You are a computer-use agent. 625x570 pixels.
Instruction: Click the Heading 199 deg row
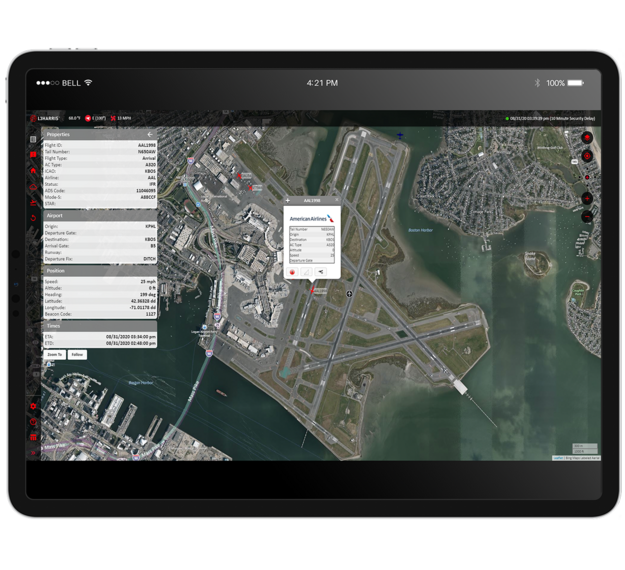tap(100, 294)
